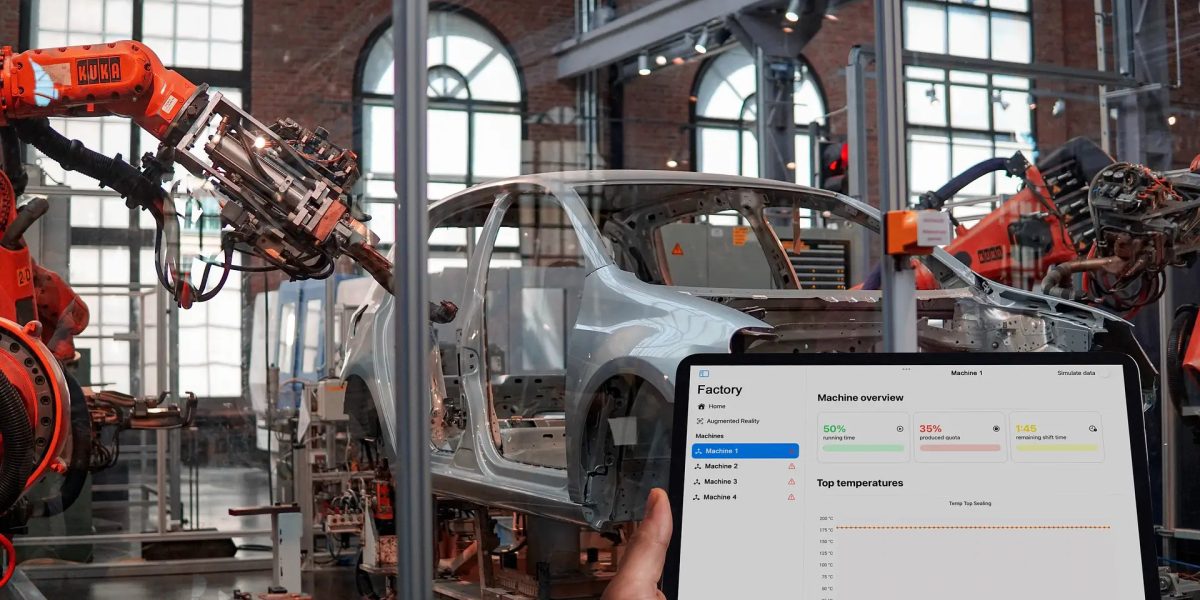
Task: Open the ellipsis menu above the overview
Action: [906, 369]
